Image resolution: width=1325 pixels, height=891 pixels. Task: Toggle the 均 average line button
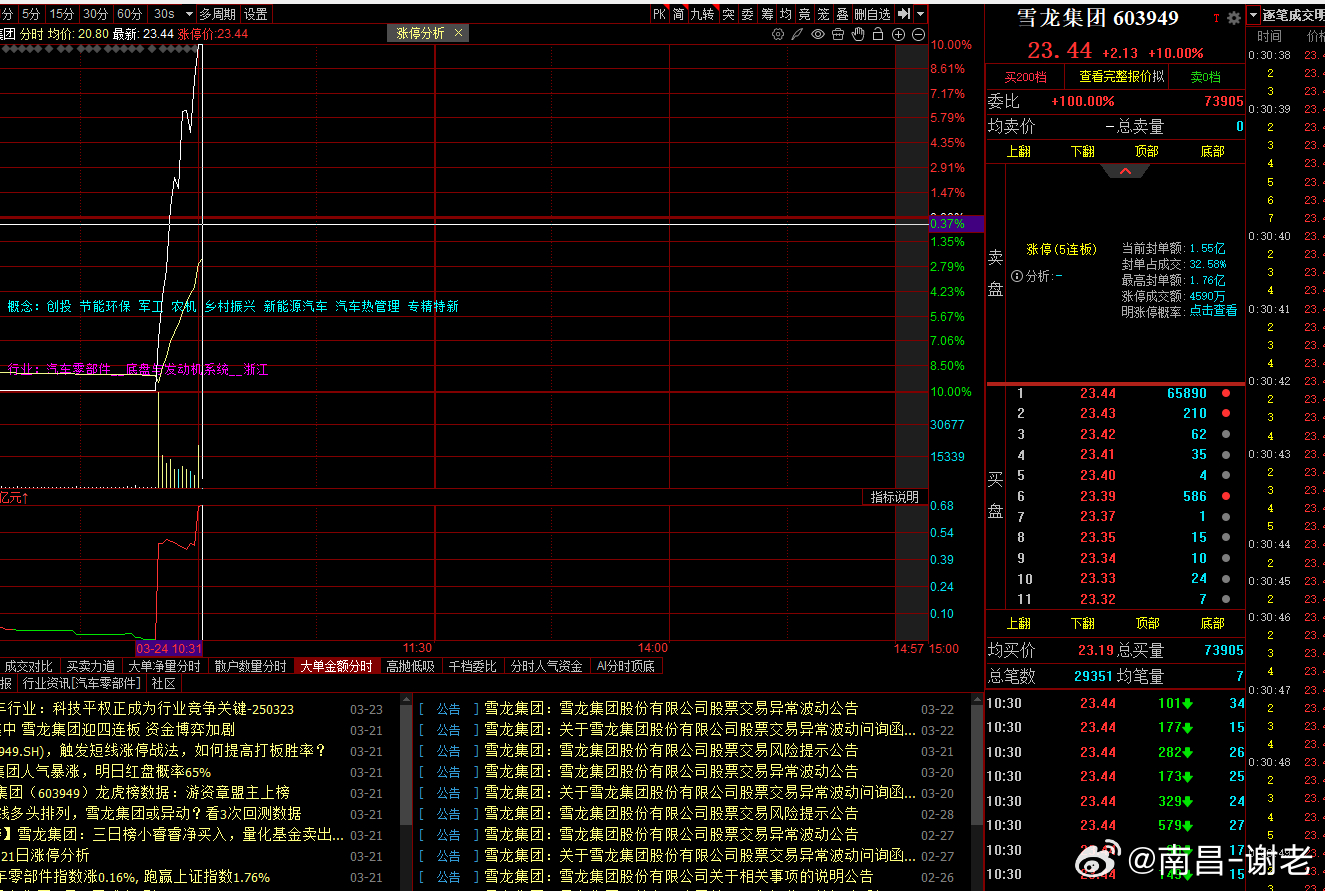click(786, 14)
